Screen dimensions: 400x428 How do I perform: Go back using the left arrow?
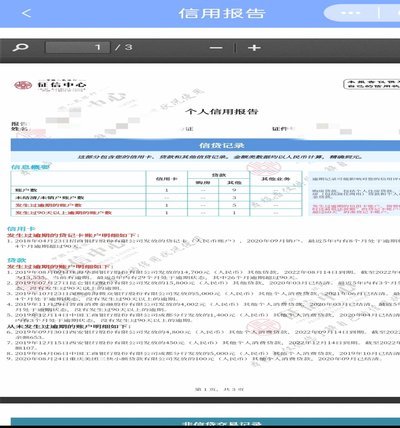click(26, 13)
